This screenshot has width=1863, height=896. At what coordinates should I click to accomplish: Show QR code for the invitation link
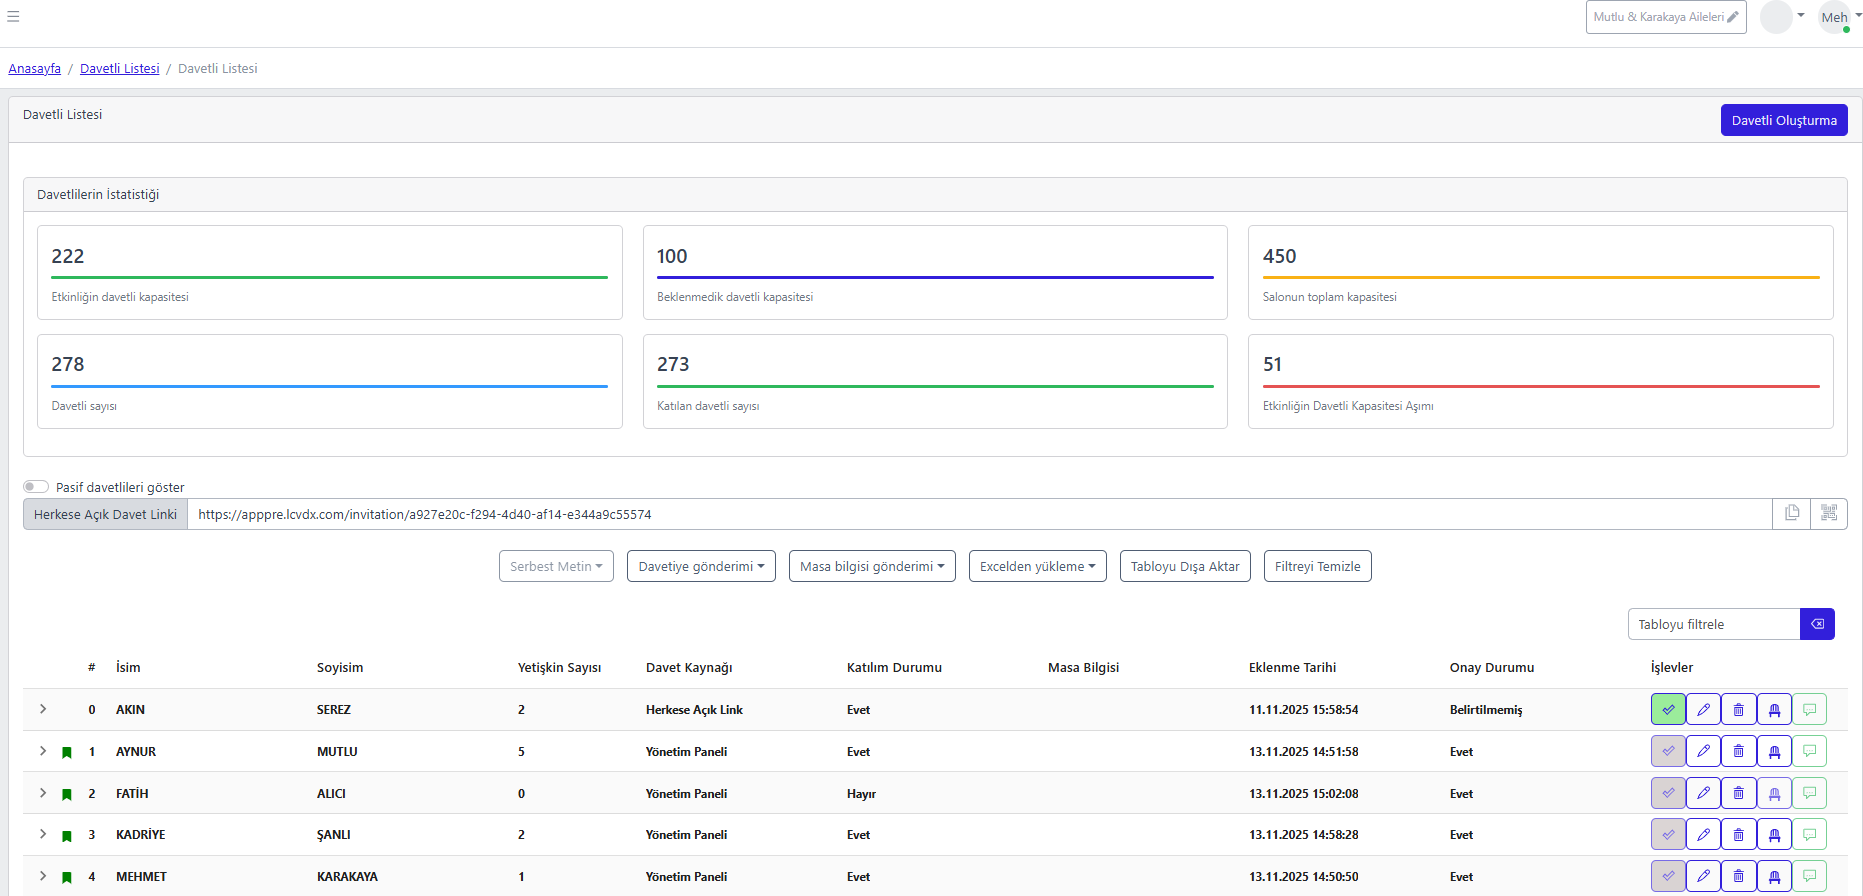tap(1829, 513)
